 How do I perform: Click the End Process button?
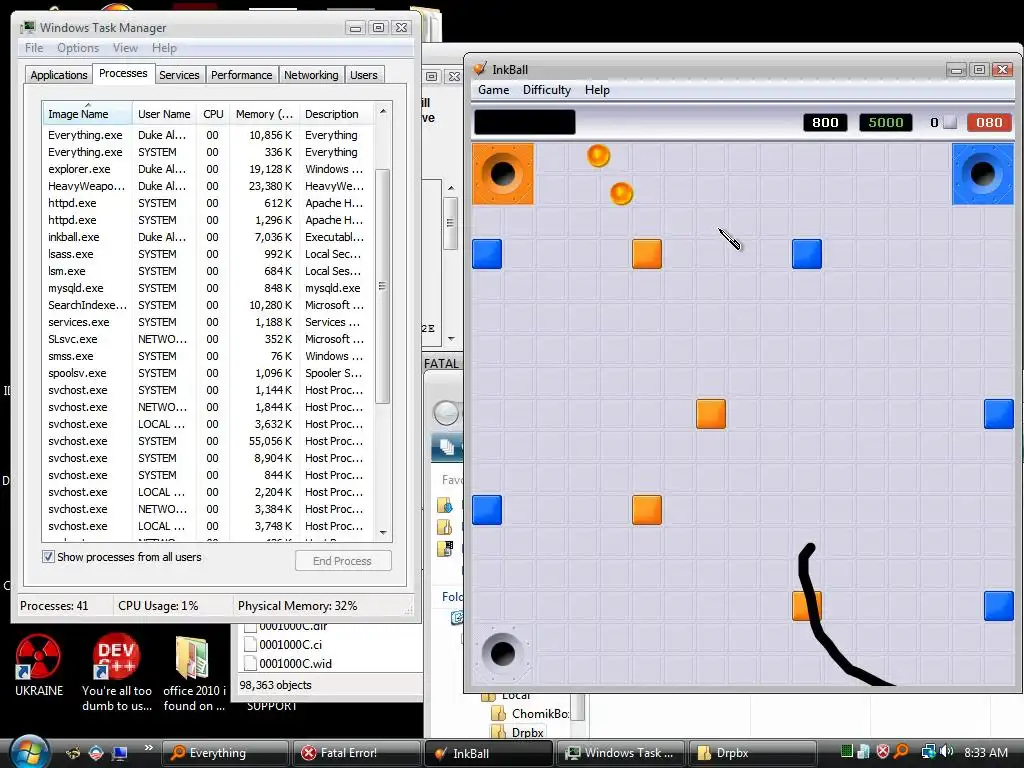click(x=343, y=561)
